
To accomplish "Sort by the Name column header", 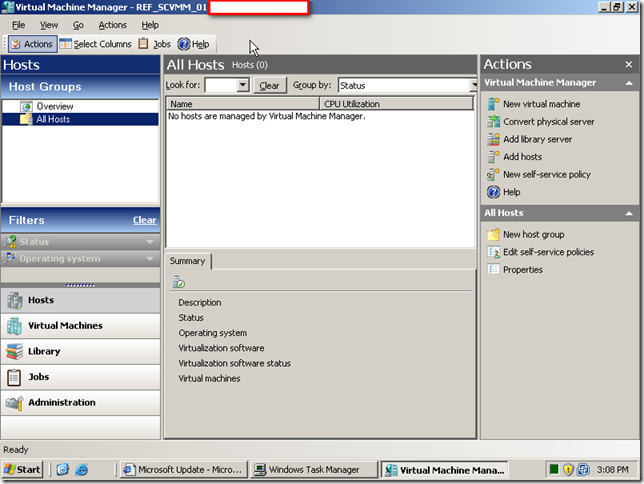I will pyautogui.click(x=242, y=104).
